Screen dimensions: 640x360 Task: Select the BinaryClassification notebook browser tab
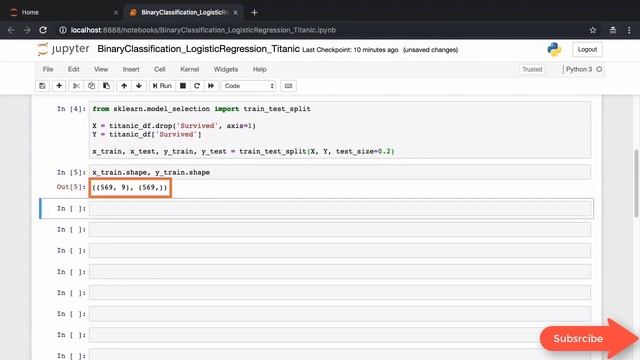(x=184, y=12)
